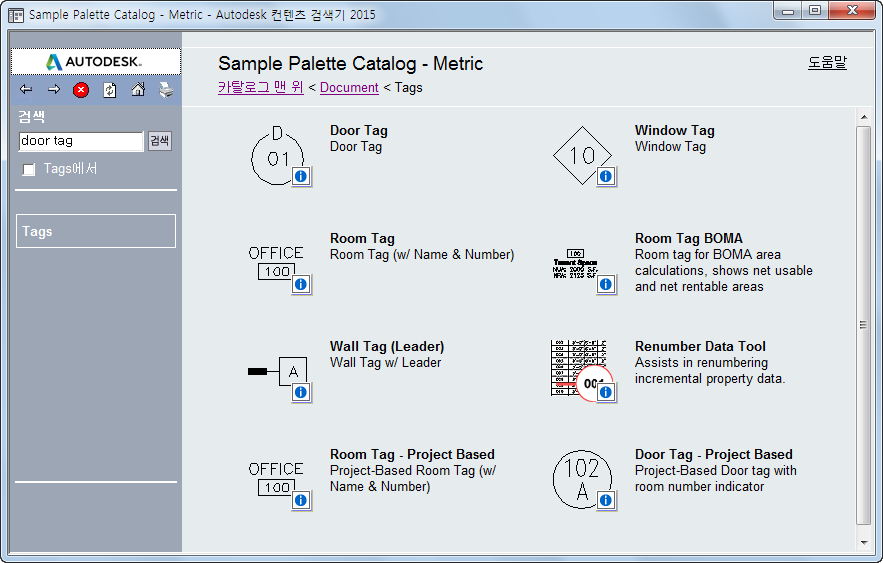Click the red stop icon
This screenshot has height=563, width=883.
(81, 90)
